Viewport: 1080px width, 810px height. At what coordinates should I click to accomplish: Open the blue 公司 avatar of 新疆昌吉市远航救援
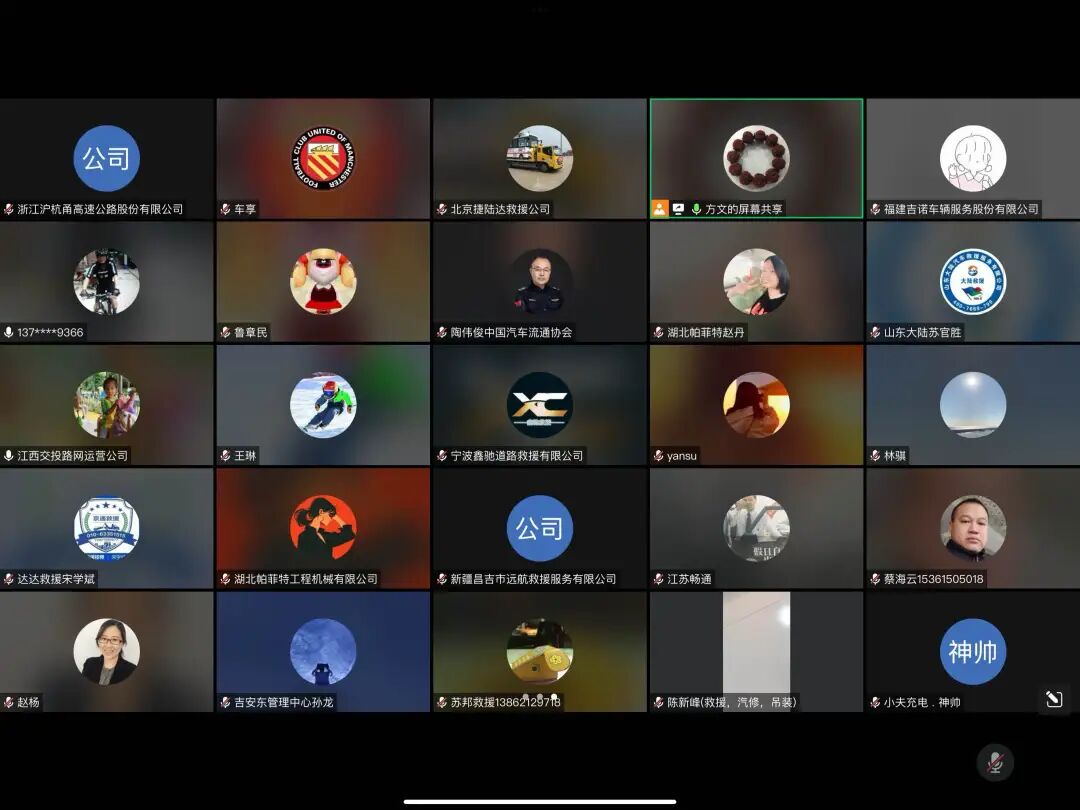540,528
